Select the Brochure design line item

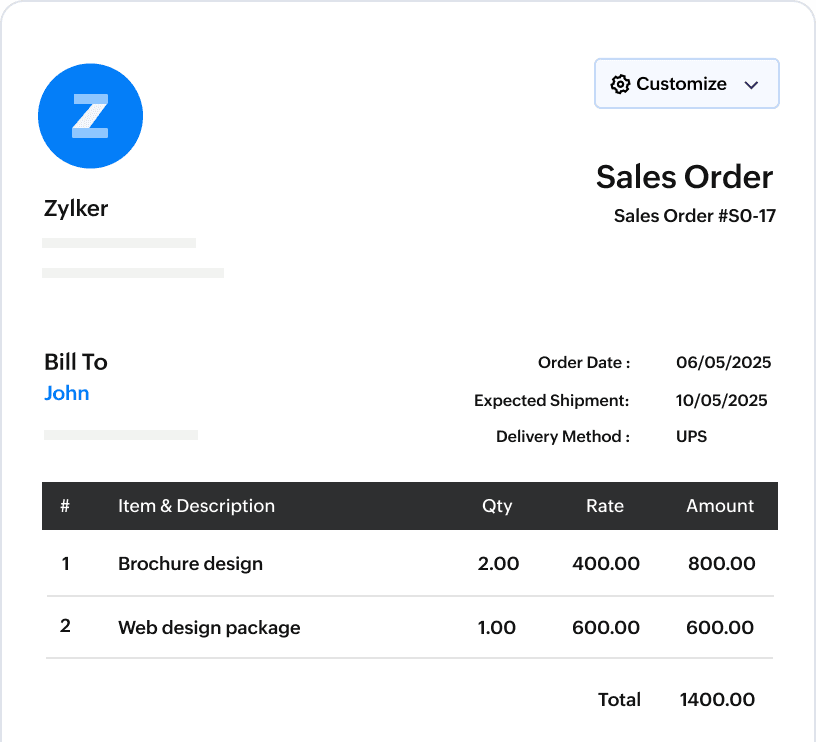coord(190,564)
